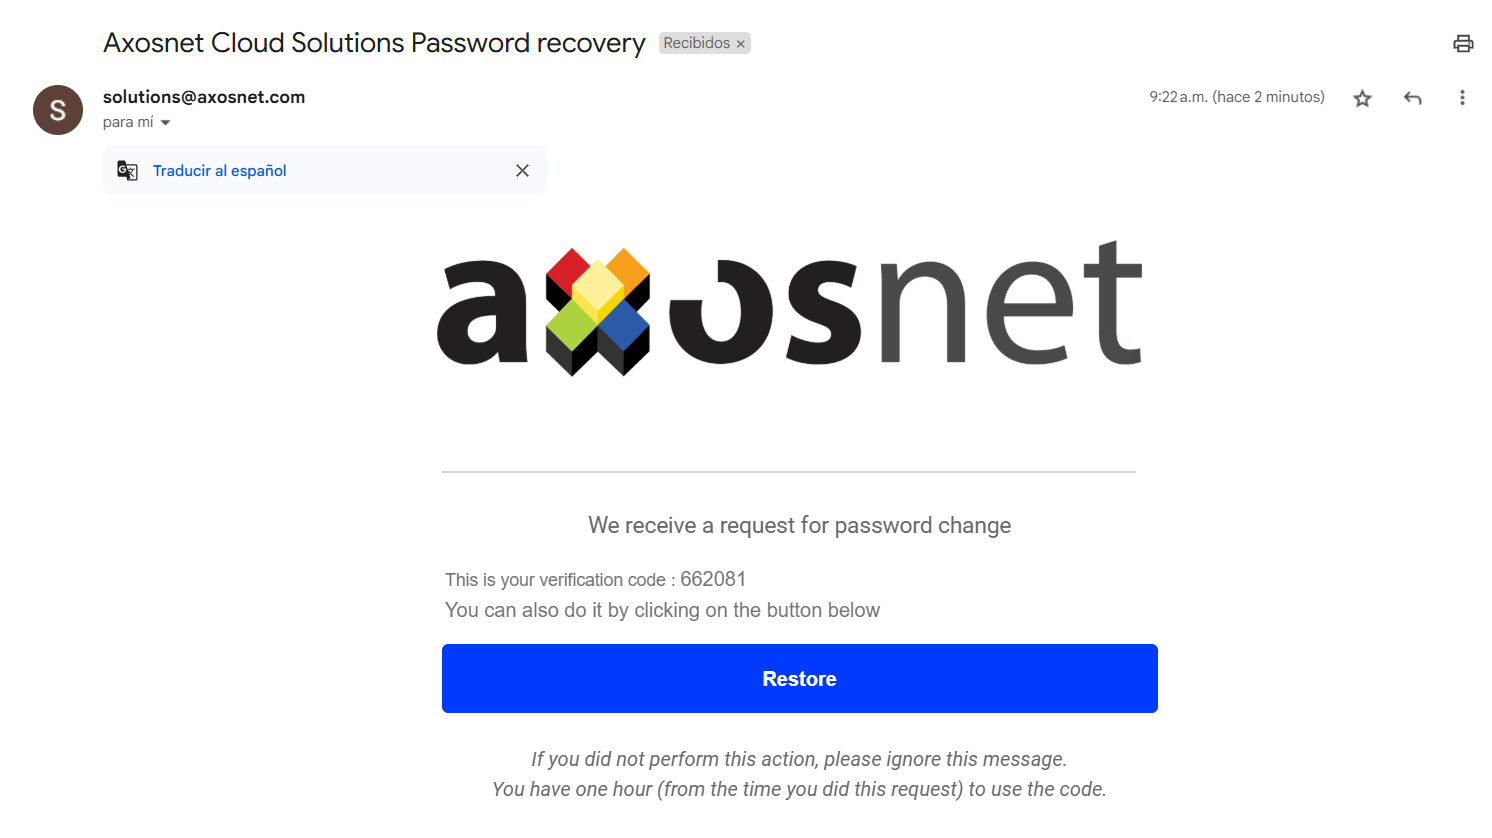This screenshot has width=1492, height=838.
Task: Select sender solutions@axosnet.com
Action: 204,97
